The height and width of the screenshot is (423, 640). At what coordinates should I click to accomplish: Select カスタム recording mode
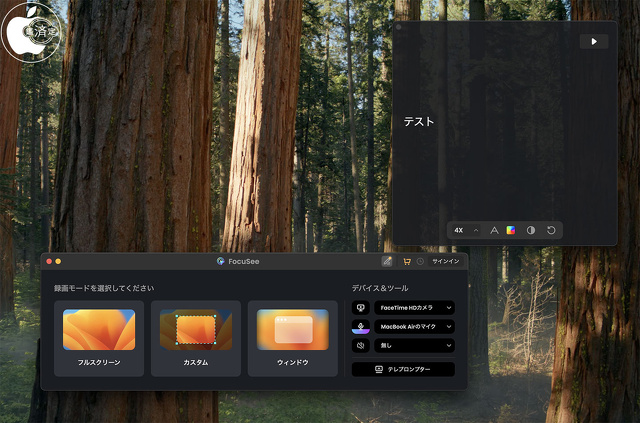(196, 339)
